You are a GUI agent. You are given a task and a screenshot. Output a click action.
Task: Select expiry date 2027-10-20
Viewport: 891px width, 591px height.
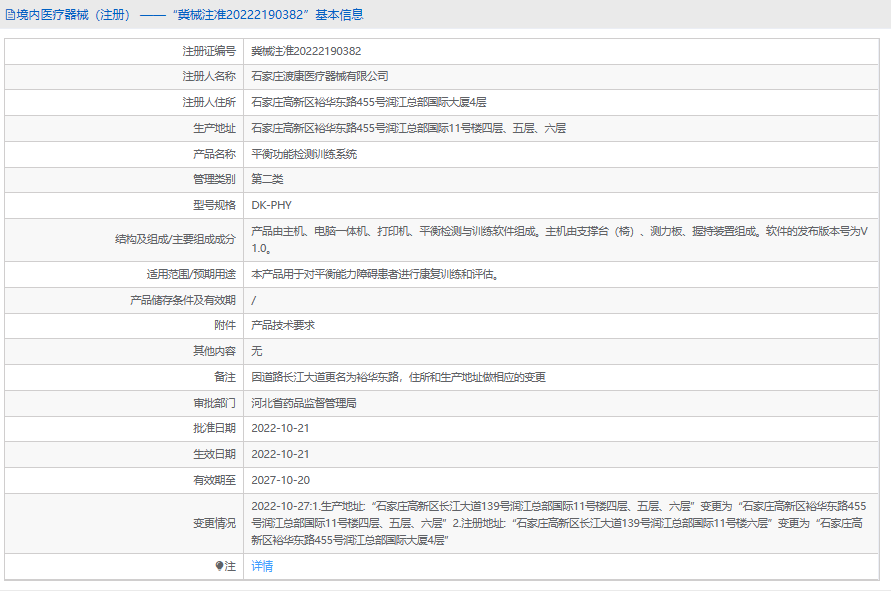point(281,481)
